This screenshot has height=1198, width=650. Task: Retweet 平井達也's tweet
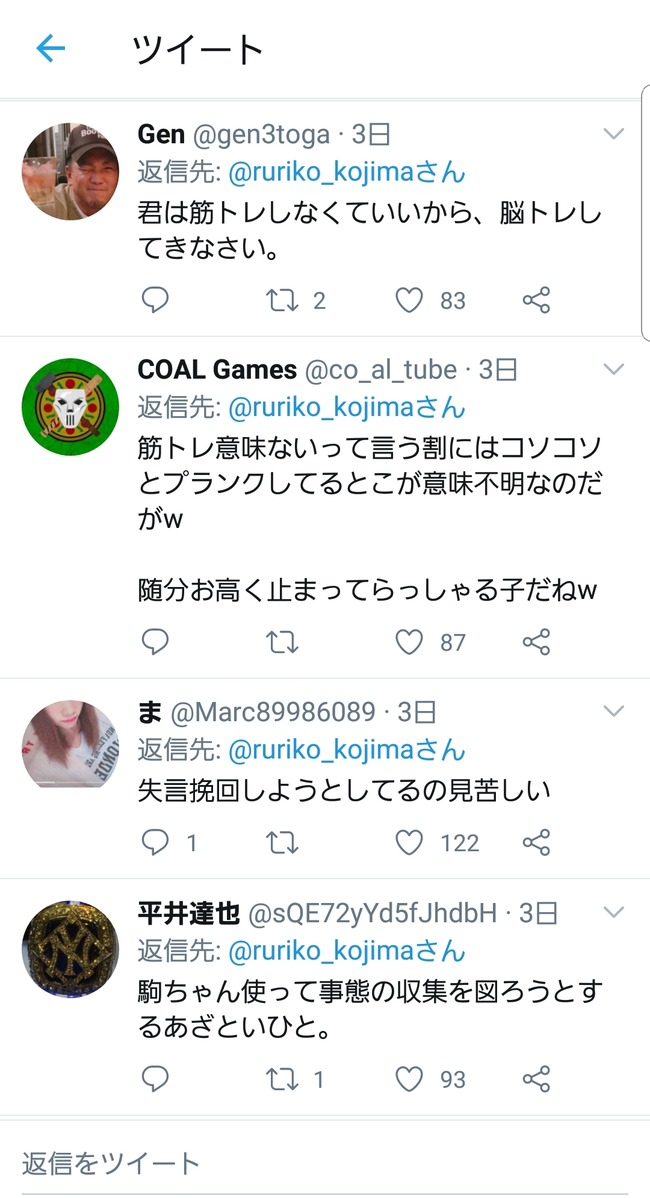tap(282, 1080)
